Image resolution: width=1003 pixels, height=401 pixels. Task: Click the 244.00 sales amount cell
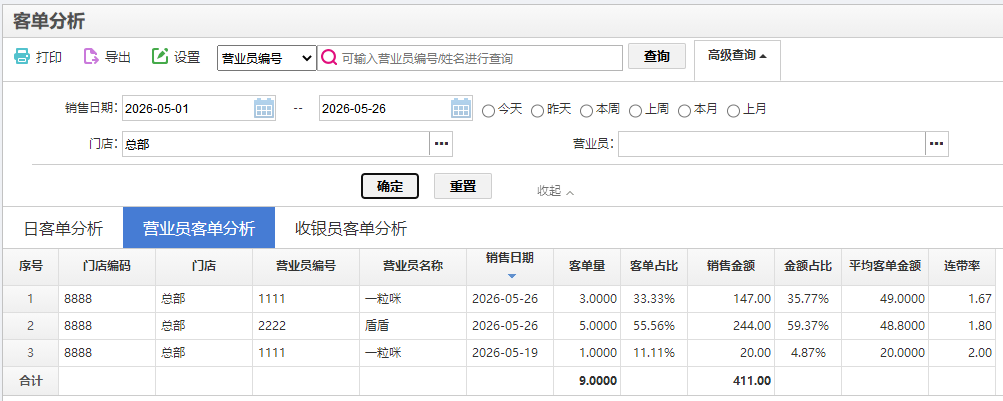pyautogui.click(x=731, y=326)
